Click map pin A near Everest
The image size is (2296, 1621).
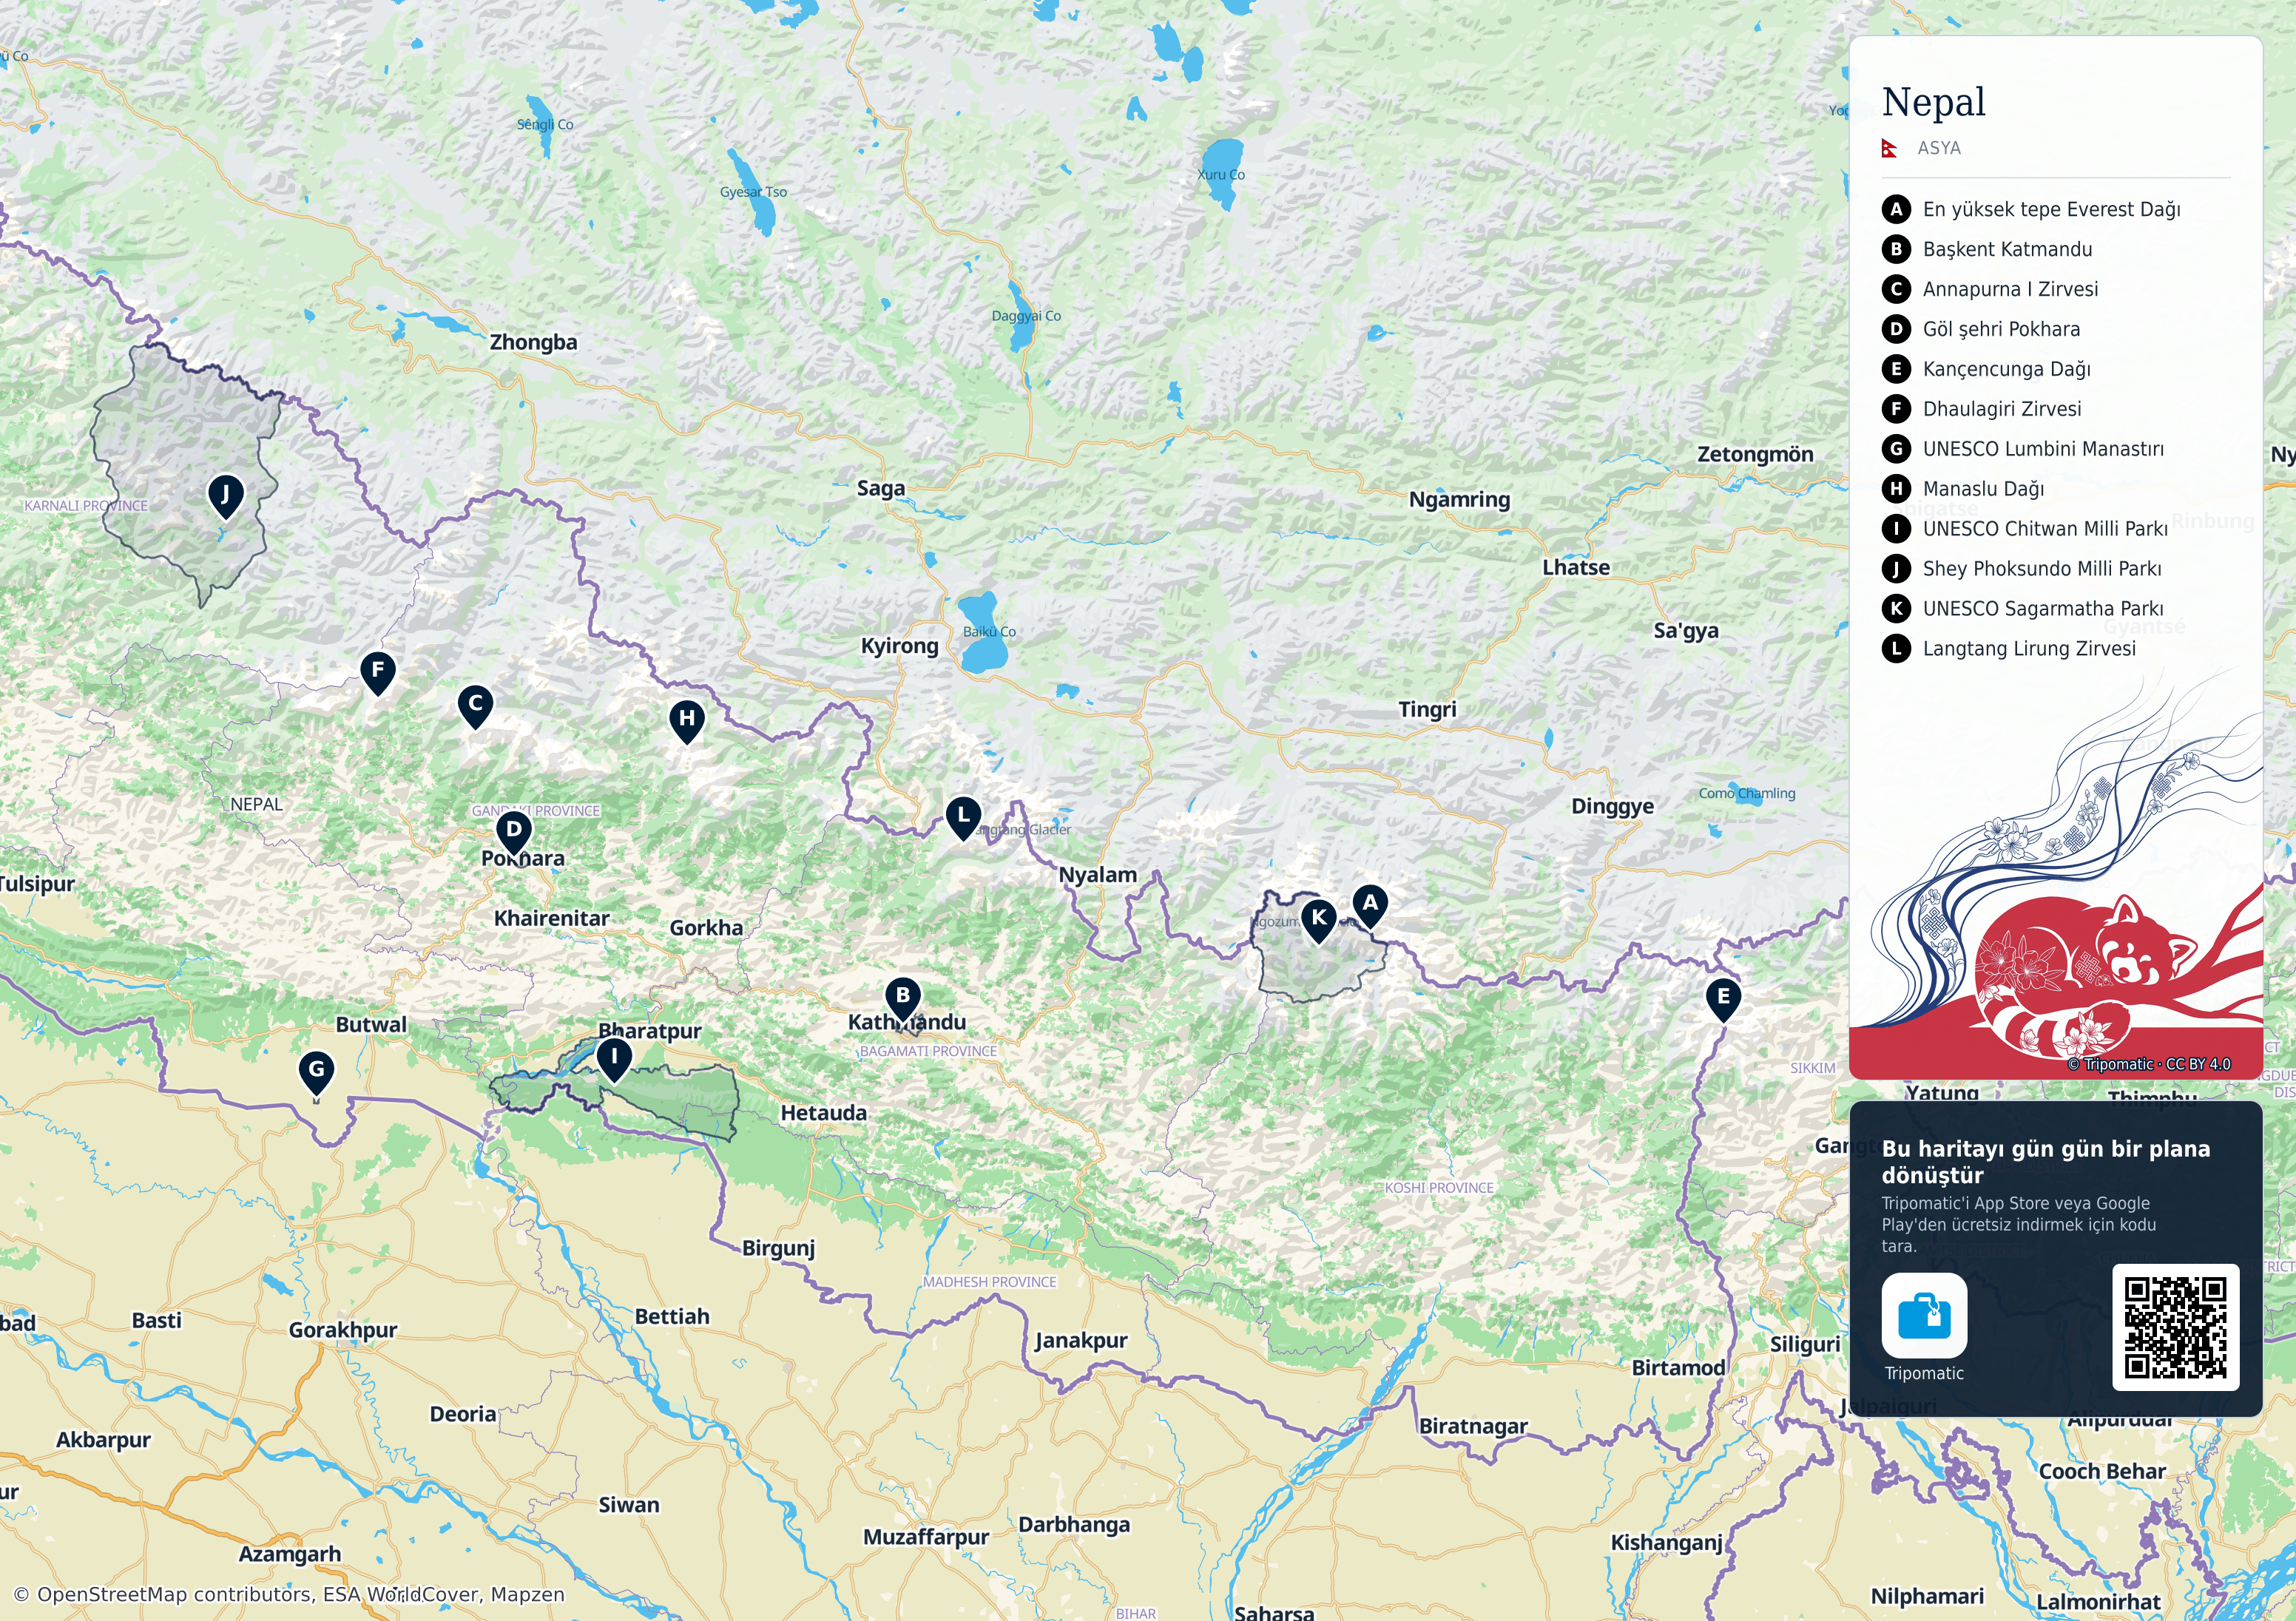[1370, 906]
